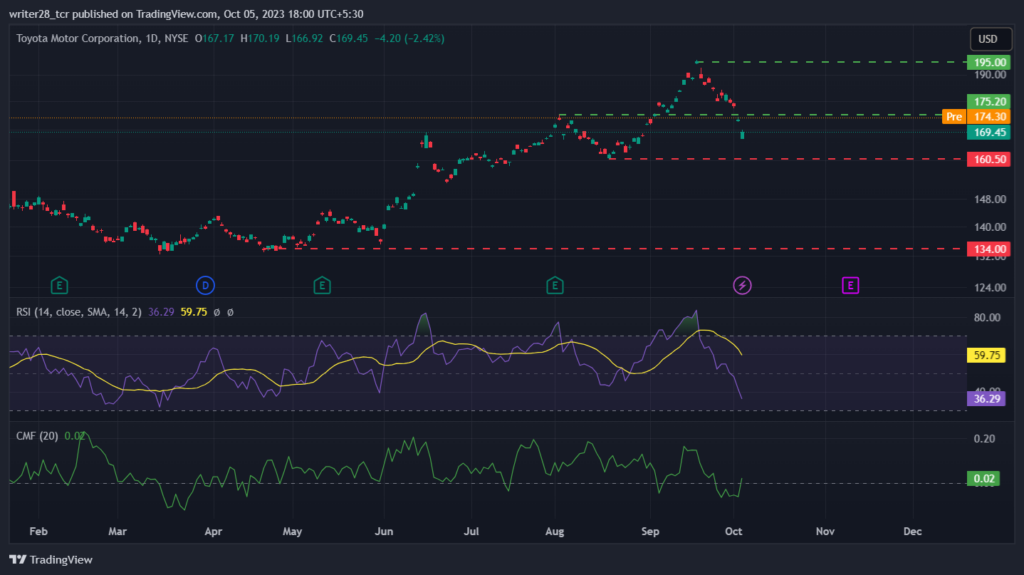
Task: Click the RSI (14, close, SMA, 14, 2) legend
Action: (78, 312)
